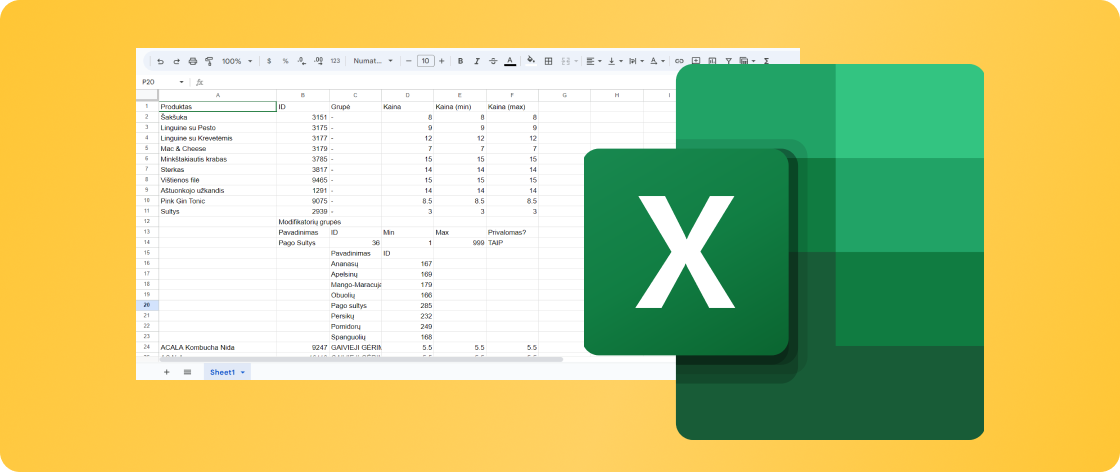
Task: Open the 100% zoom dropdown
Action: tap(237, 61)
